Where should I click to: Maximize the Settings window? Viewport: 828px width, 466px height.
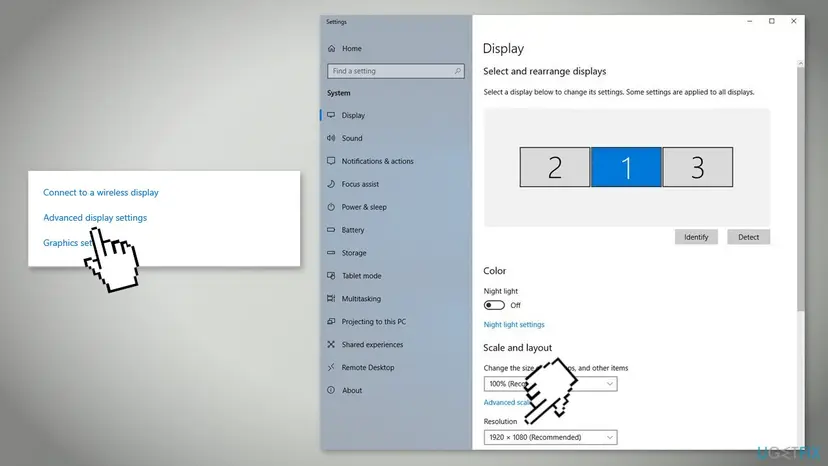tap(771, 21)
